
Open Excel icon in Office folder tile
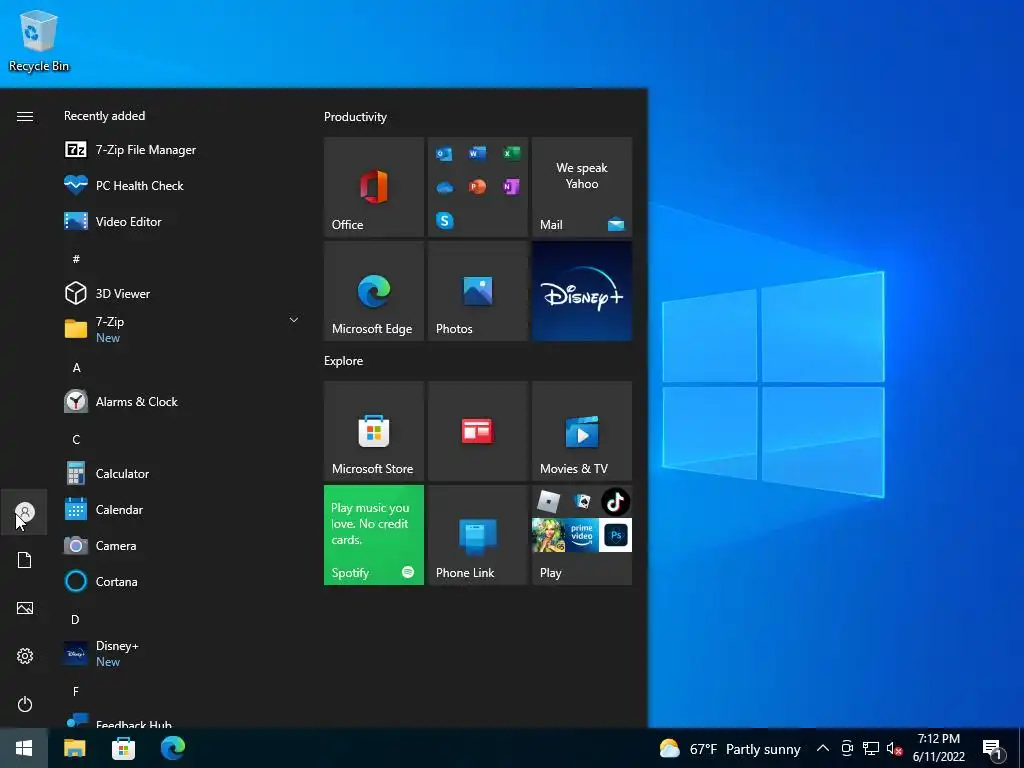click(511, 153)
